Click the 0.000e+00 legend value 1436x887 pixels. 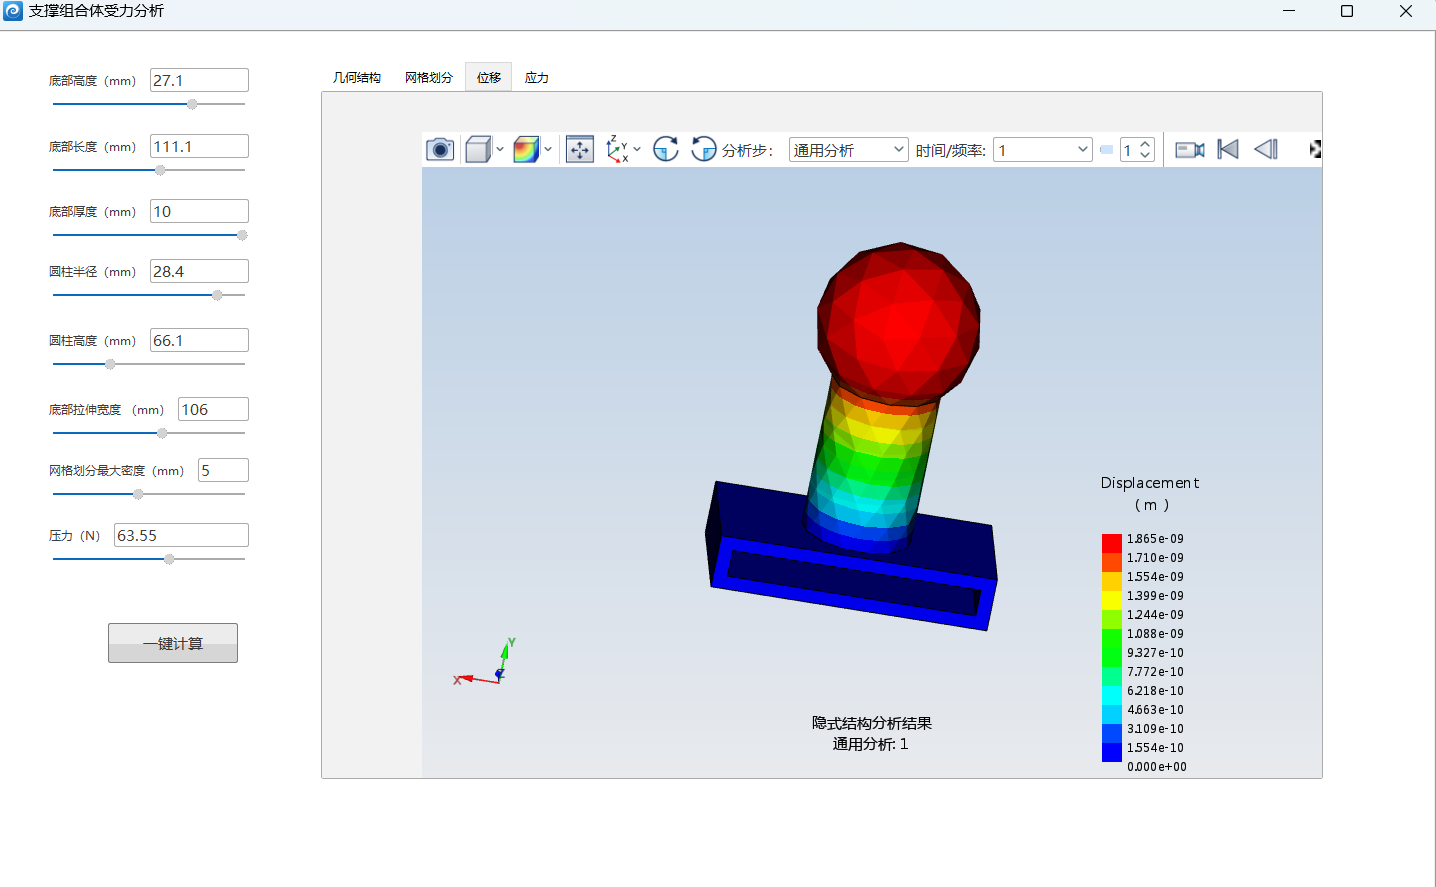point(1157,767)
